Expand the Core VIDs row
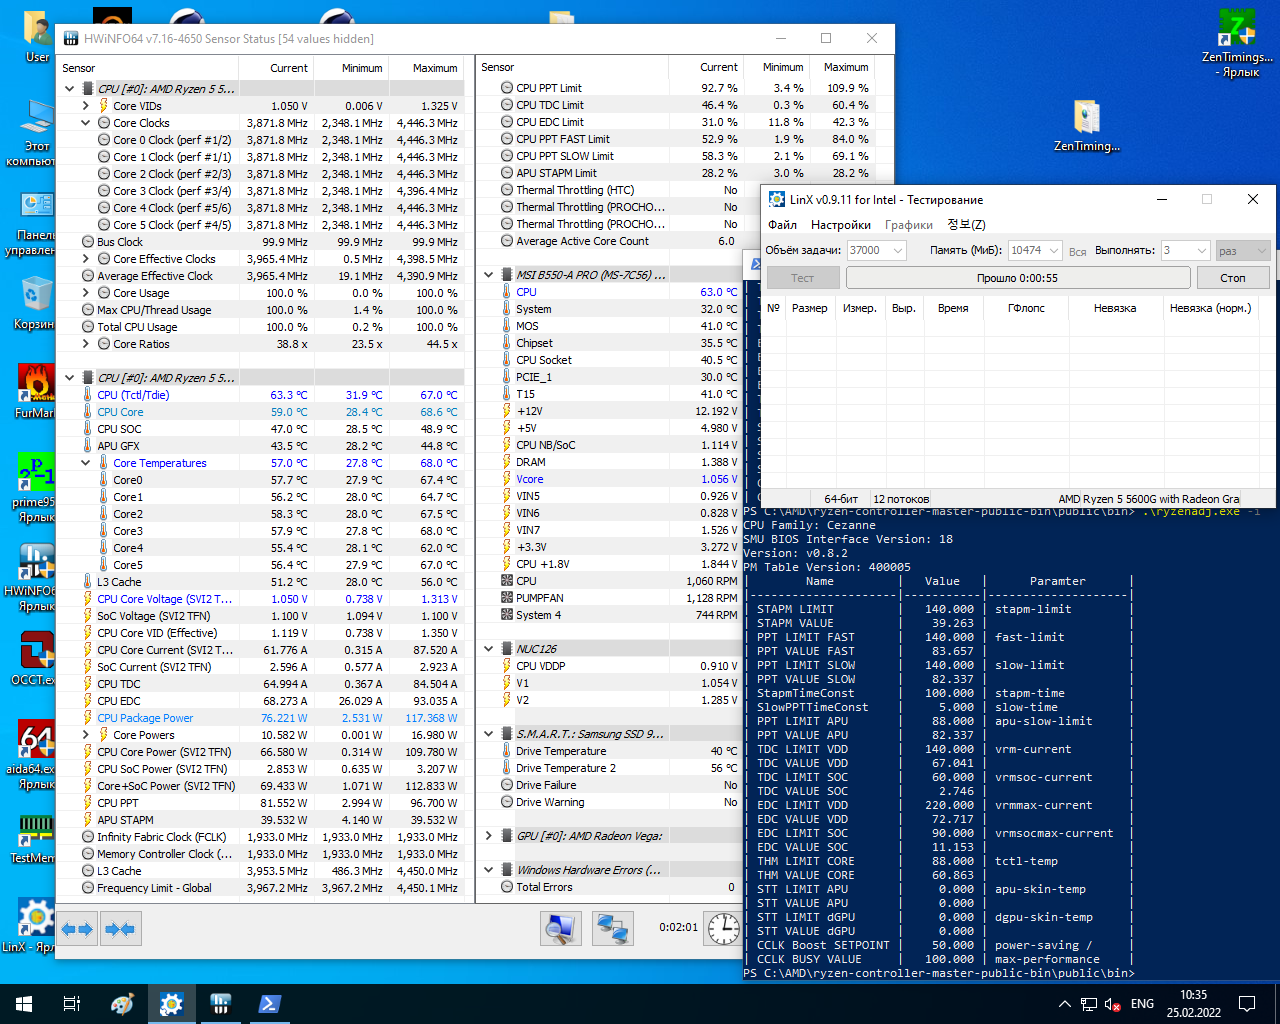 86,106
